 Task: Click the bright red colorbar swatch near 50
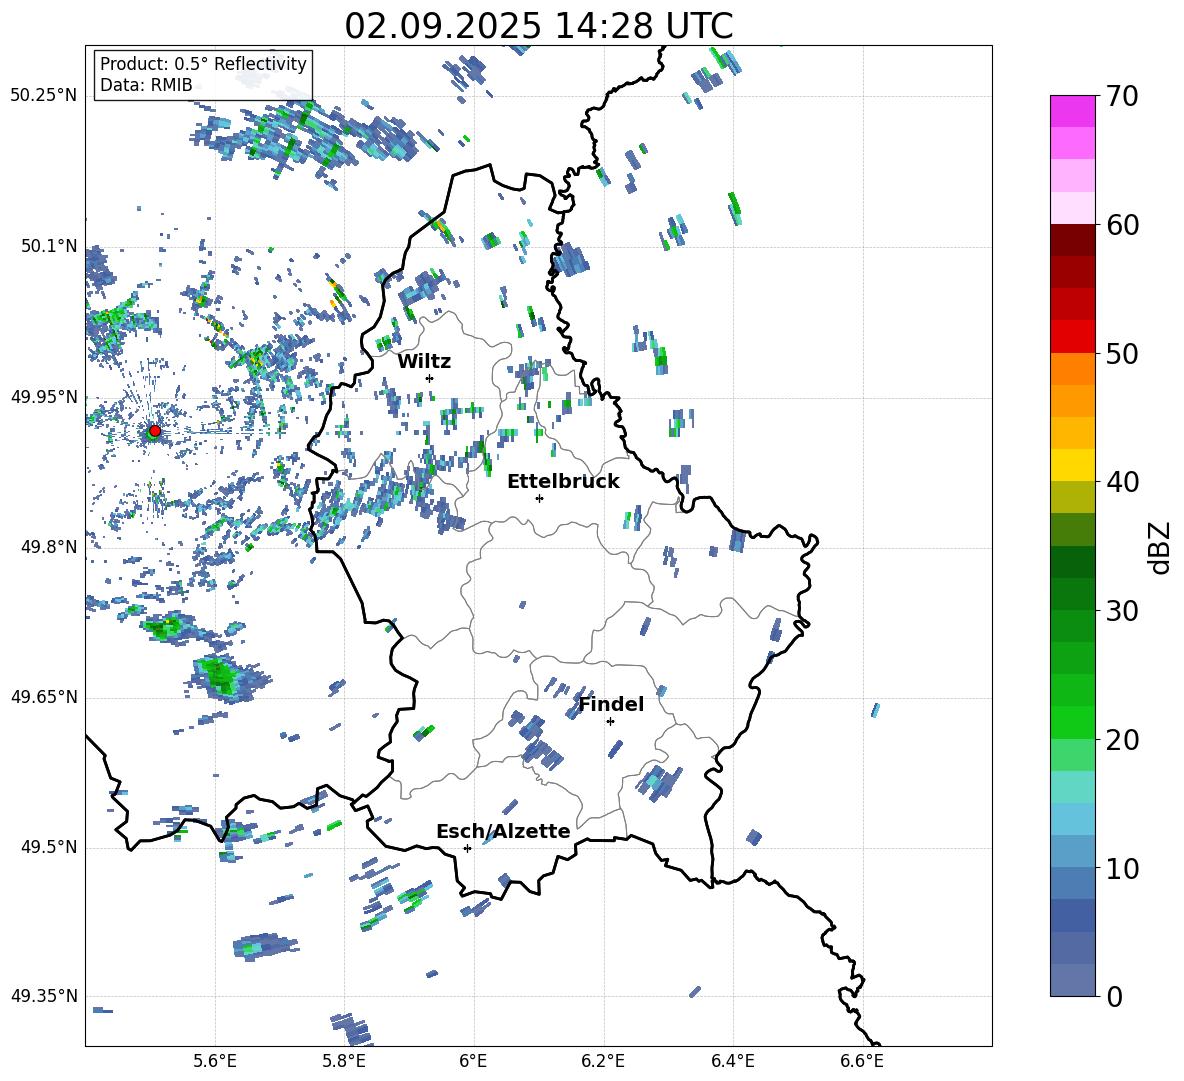click(1072, 337)
